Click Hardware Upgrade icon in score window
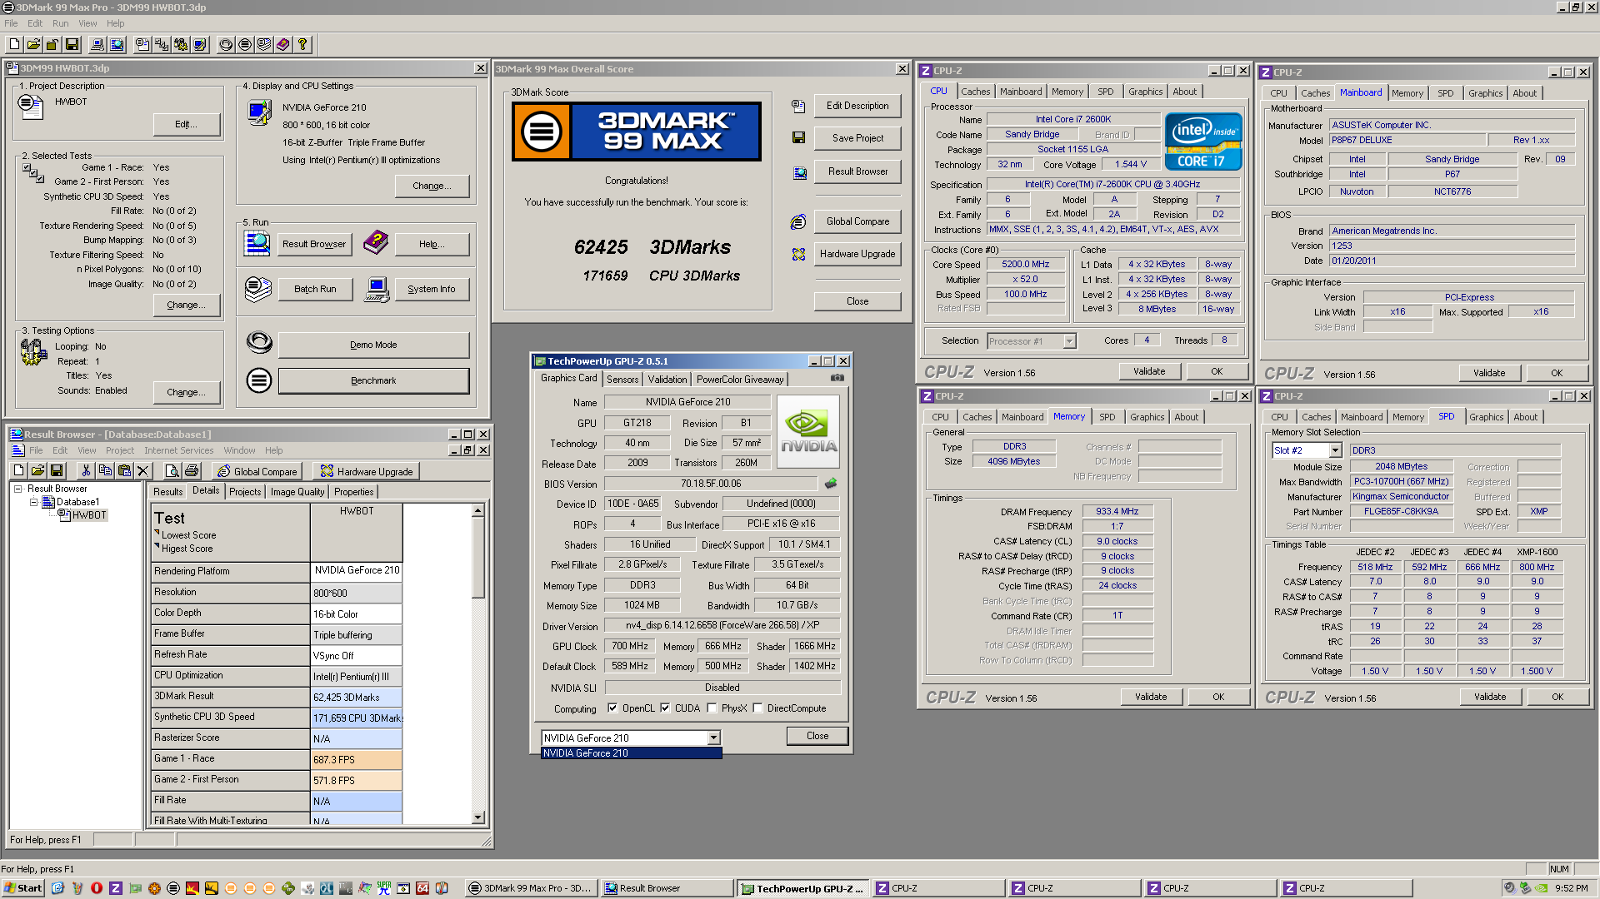 [x=798, y=254]
